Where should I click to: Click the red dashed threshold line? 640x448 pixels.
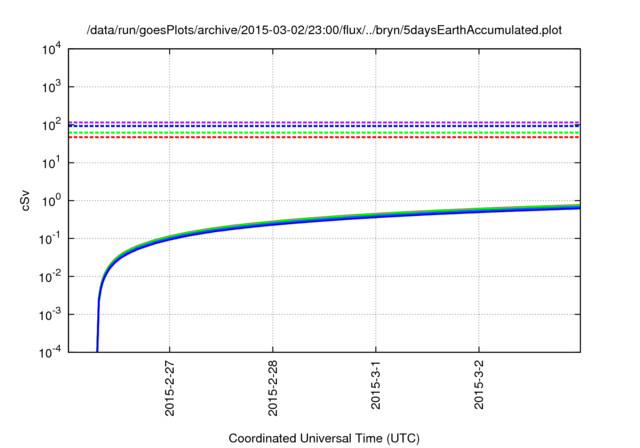[324, 137]
